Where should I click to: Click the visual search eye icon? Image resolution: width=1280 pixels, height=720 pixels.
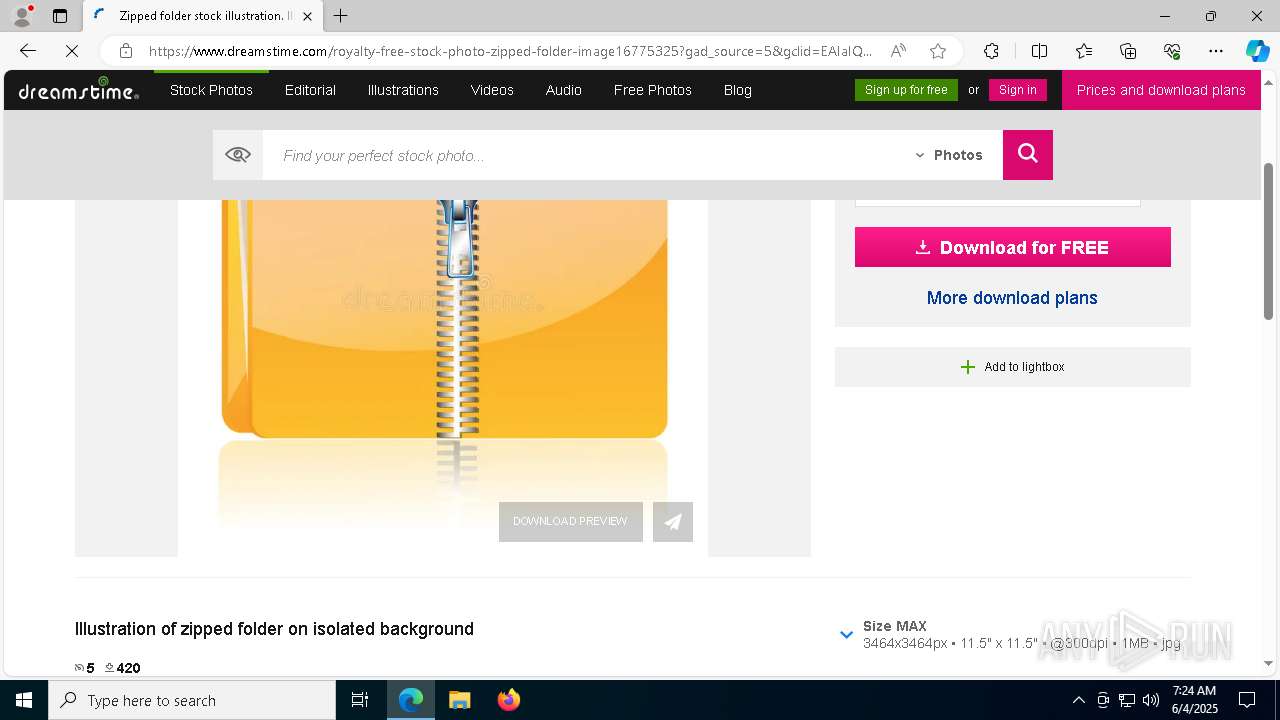(x=238, y=155)
